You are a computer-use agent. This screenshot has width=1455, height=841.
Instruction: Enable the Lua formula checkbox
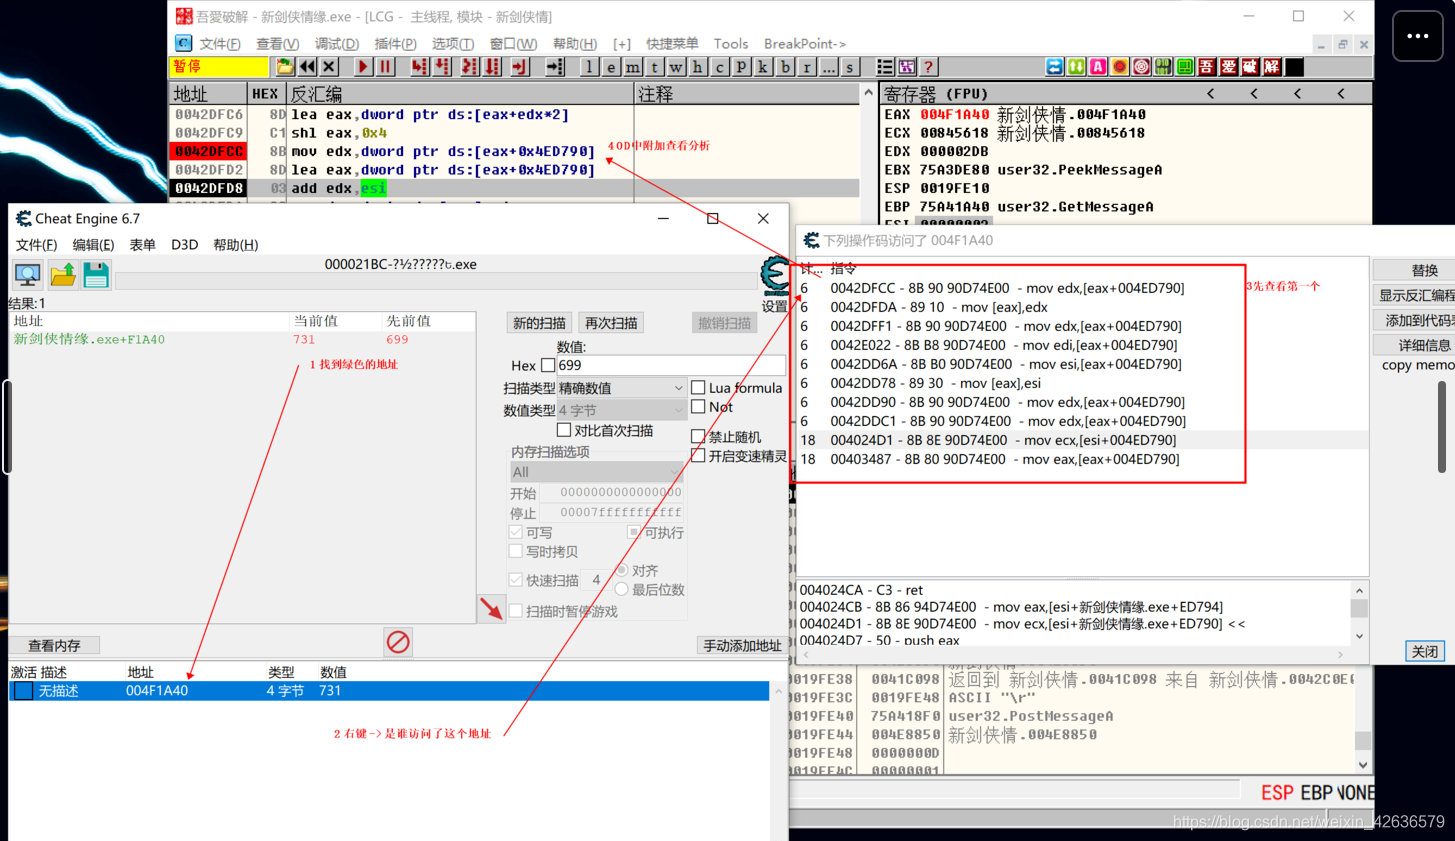(698, 388)
